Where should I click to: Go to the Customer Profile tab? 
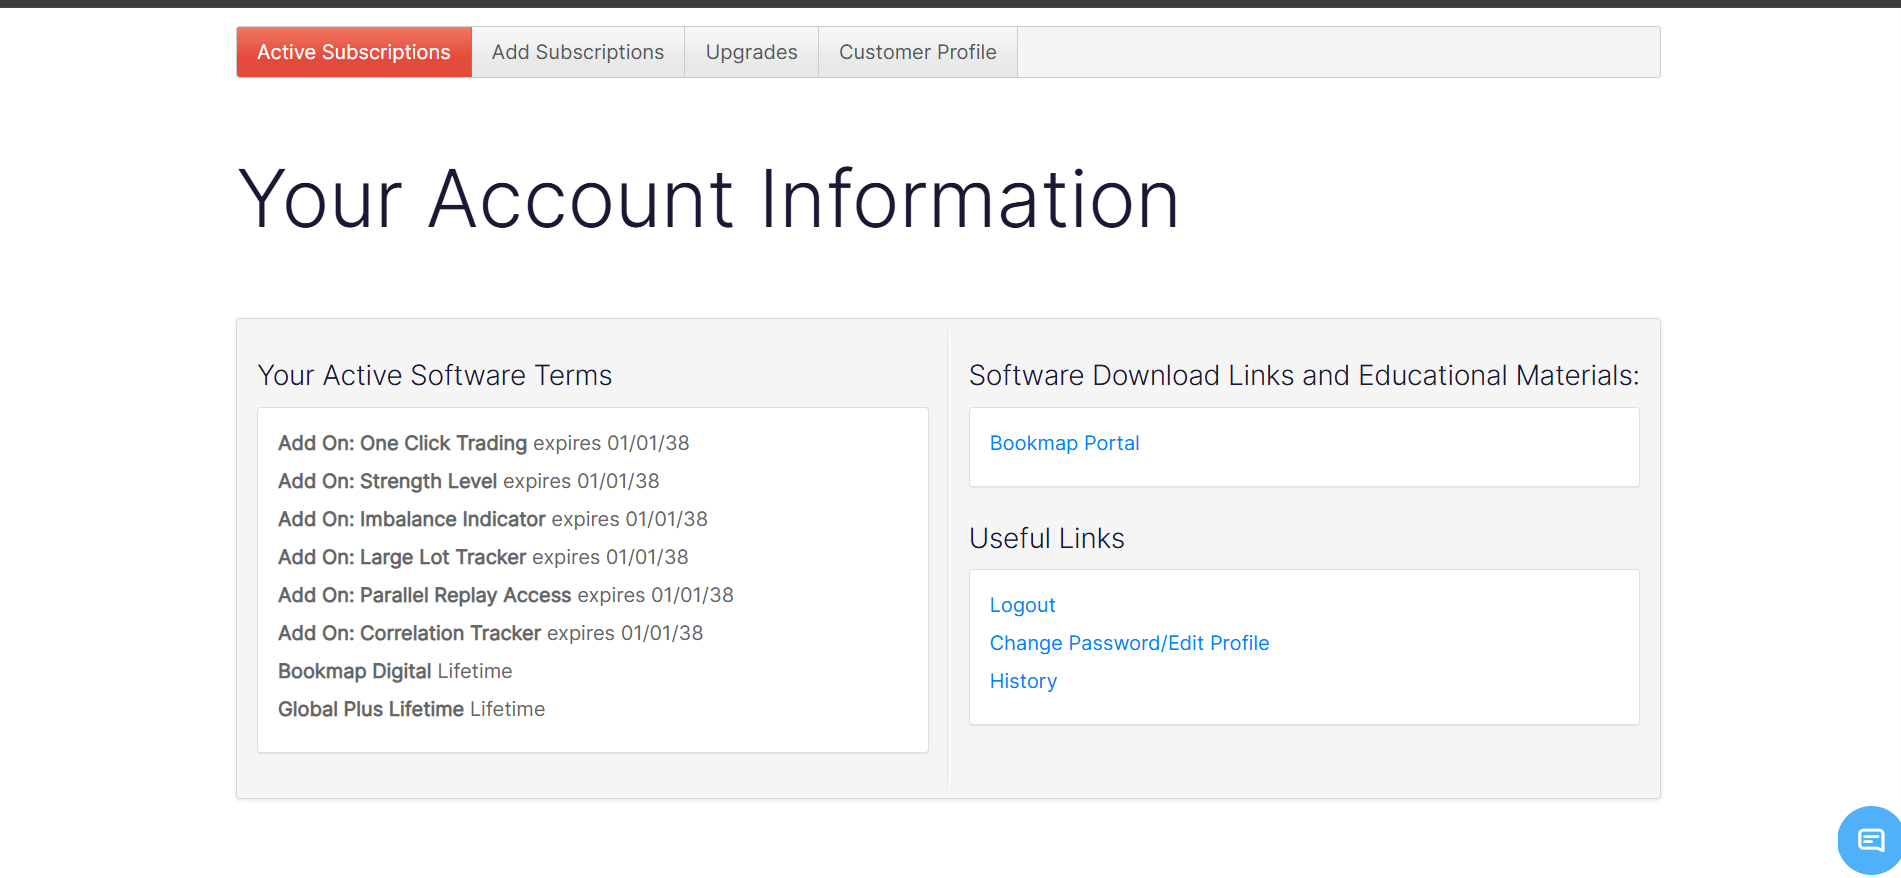click(918, 52)
